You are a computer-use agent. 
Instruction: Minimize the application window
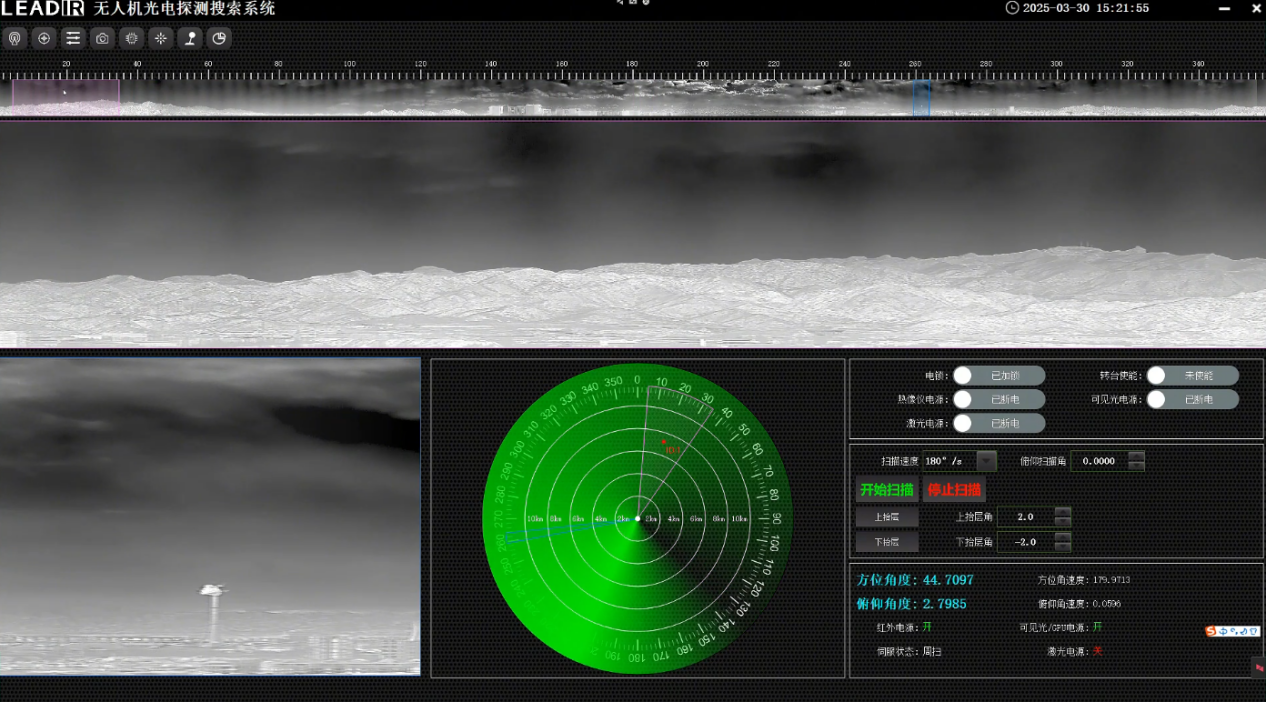click(1225, 8)
